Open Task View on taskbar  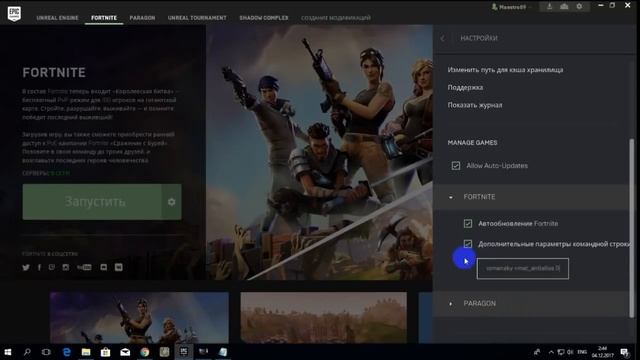46,352
